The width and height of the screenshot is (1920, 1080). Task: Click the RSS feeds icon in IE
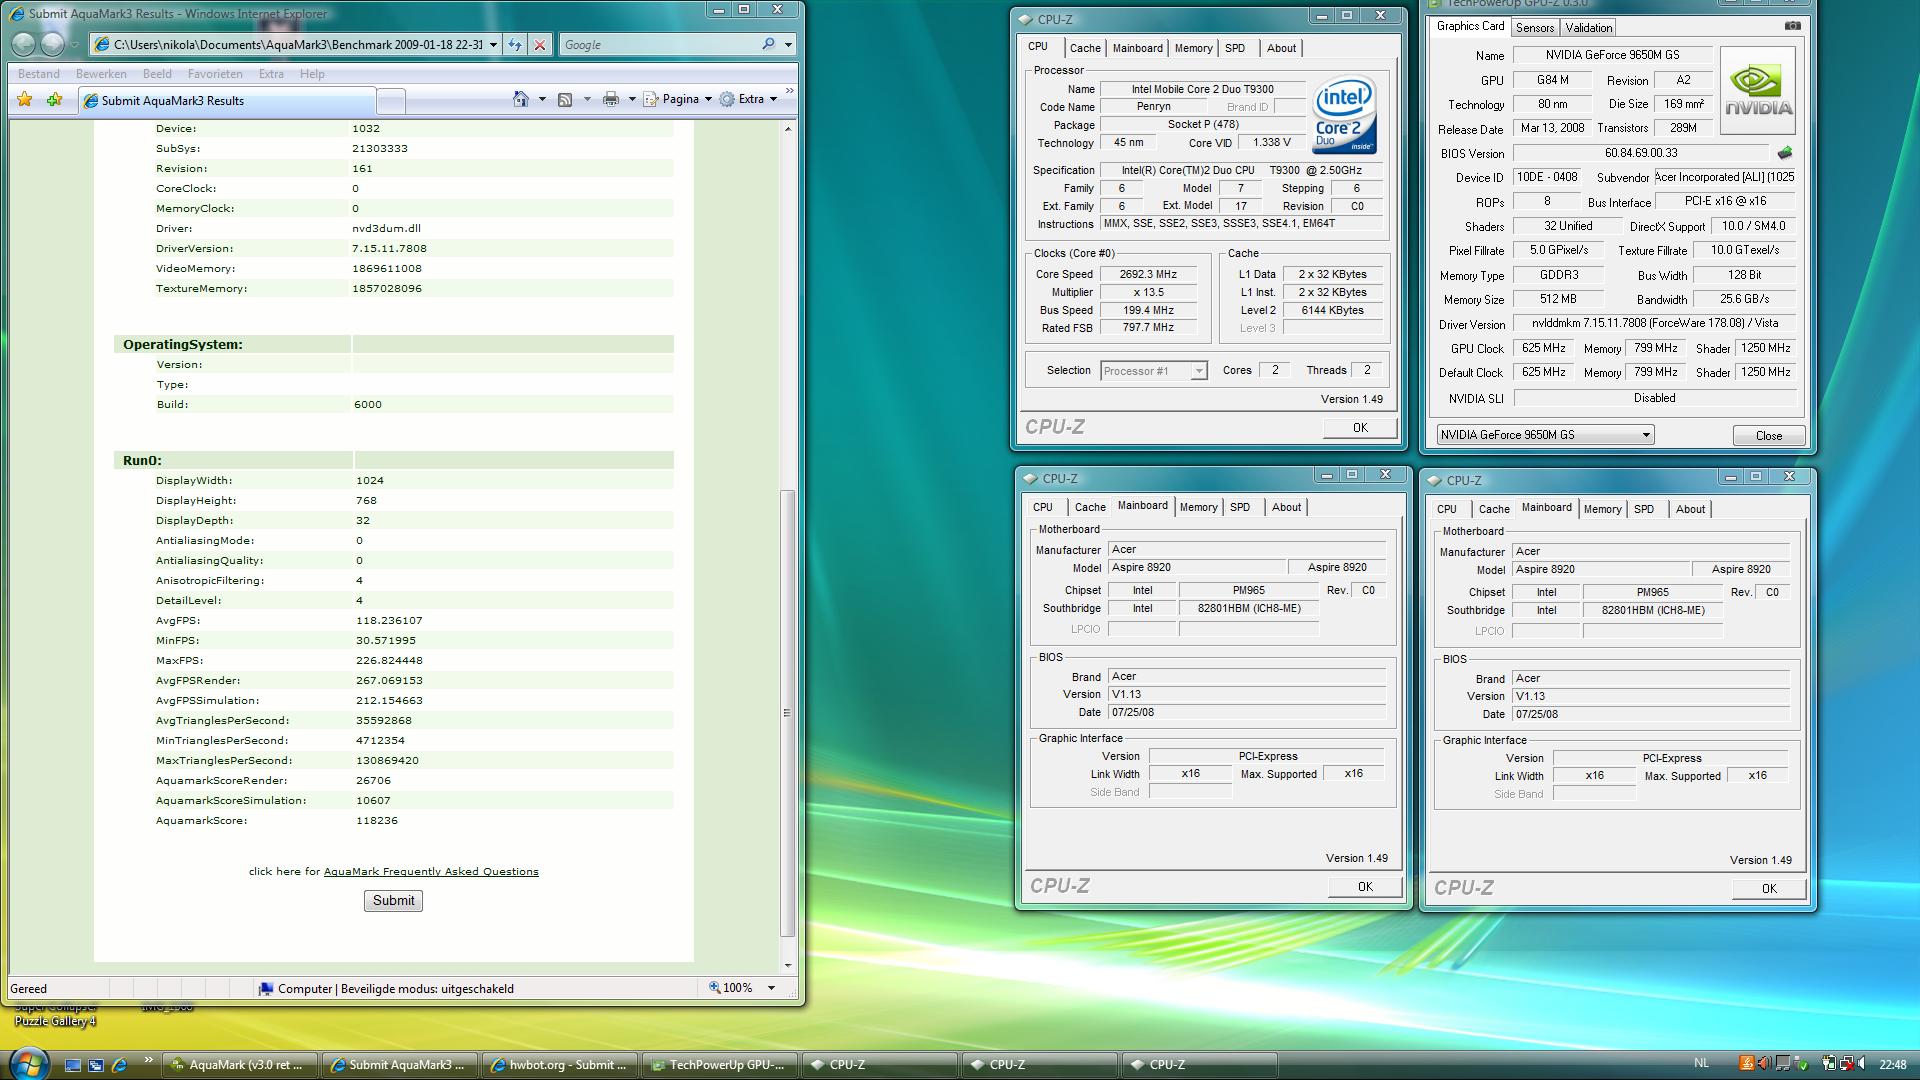565,99
